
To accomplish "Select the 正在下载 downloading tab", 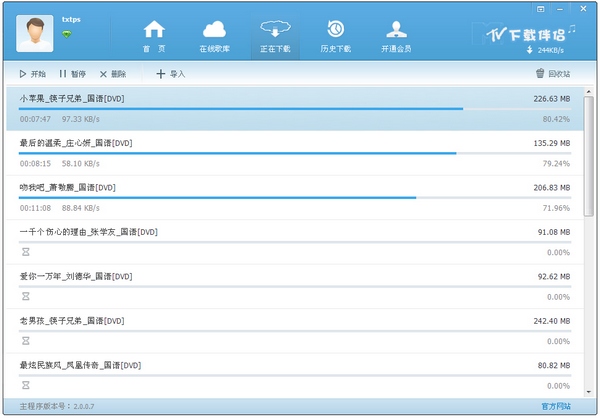I will click(275, 36).
